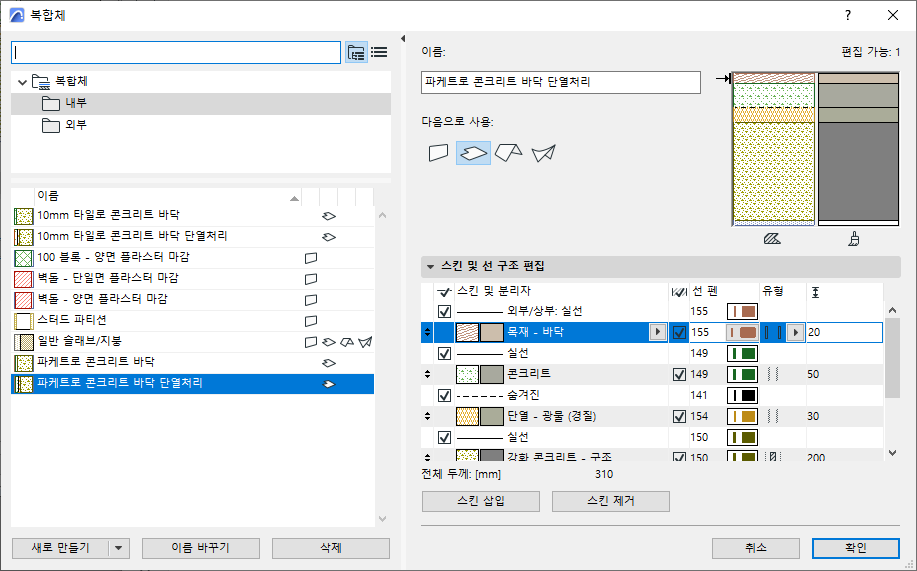Viewport: 917px width, 571px height.
Task: Click the 스킨 삽입 button
Action: pyautogui.click(x=481, y=501)
